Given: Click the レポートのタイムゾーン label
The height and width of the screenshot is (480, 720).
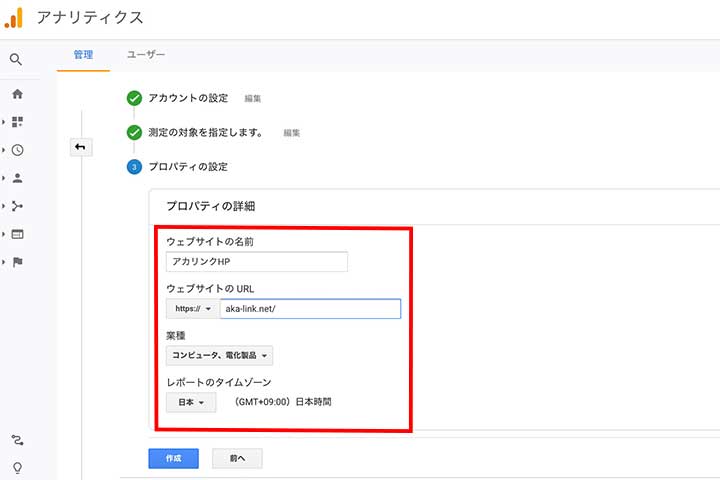Looking at the screenshot, I should (x=219, y=382).
